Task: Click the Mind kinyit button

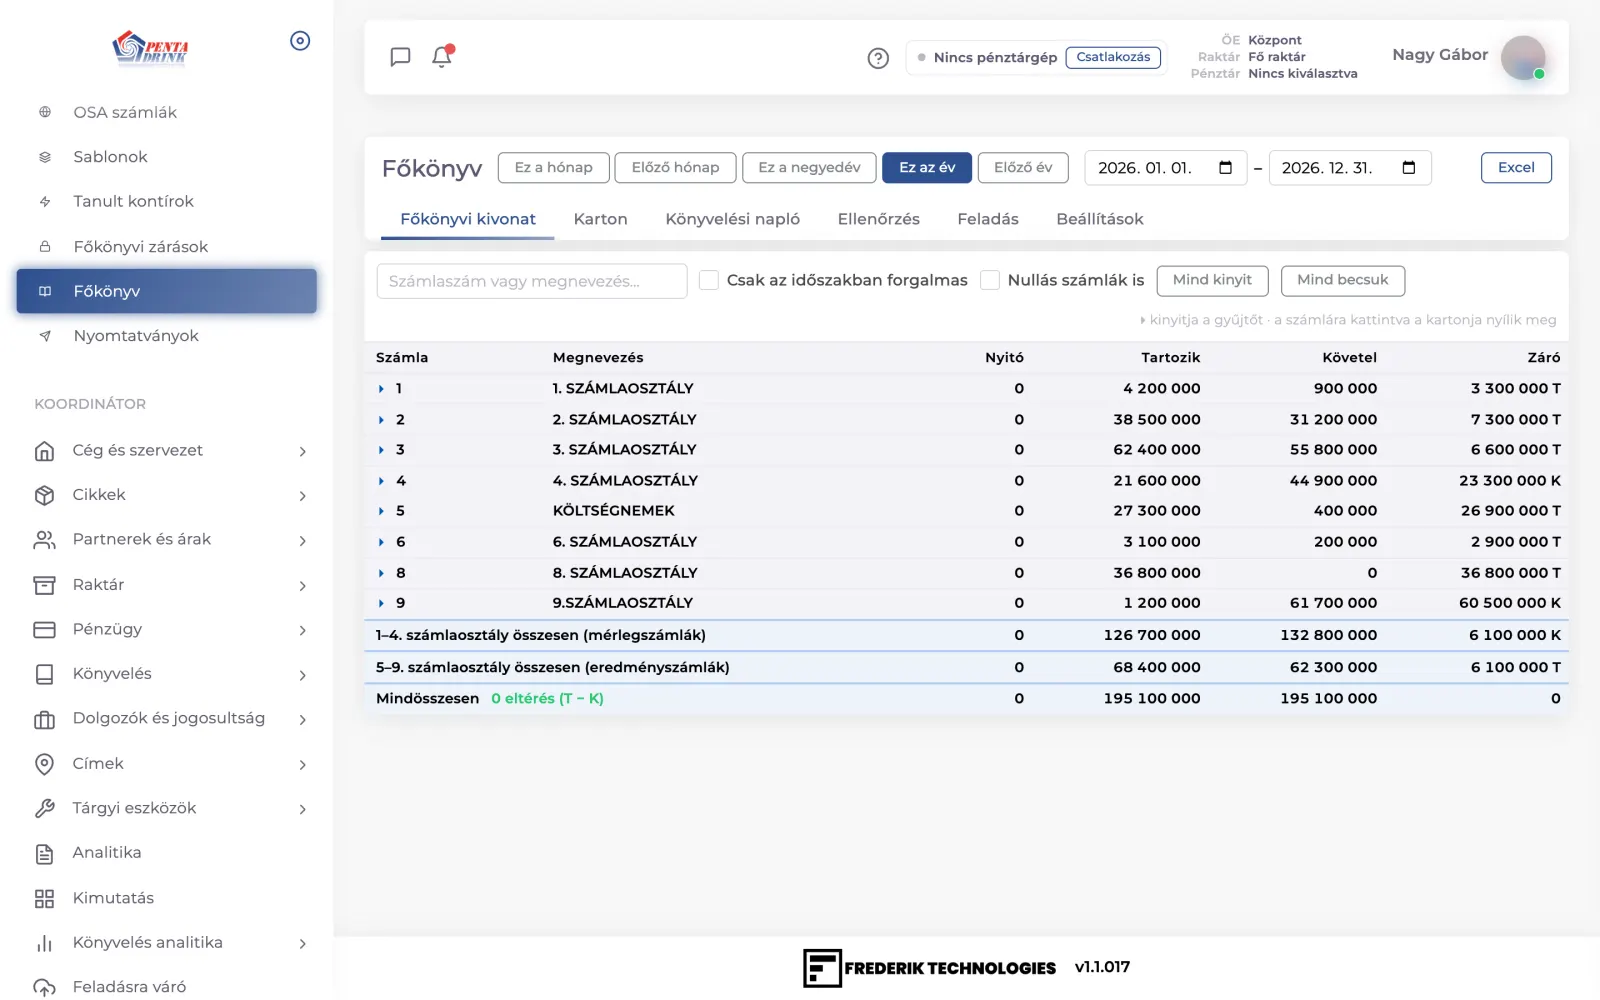Action: (x=1212, y=280)
